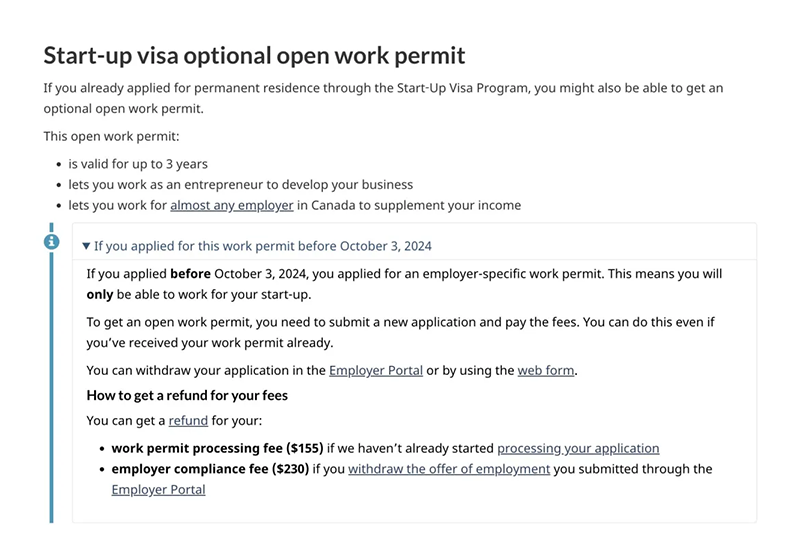The image size is (794, 560).
Task: Click the bold word 'before' in the first alert paragraph
Action: coord(192,274)
